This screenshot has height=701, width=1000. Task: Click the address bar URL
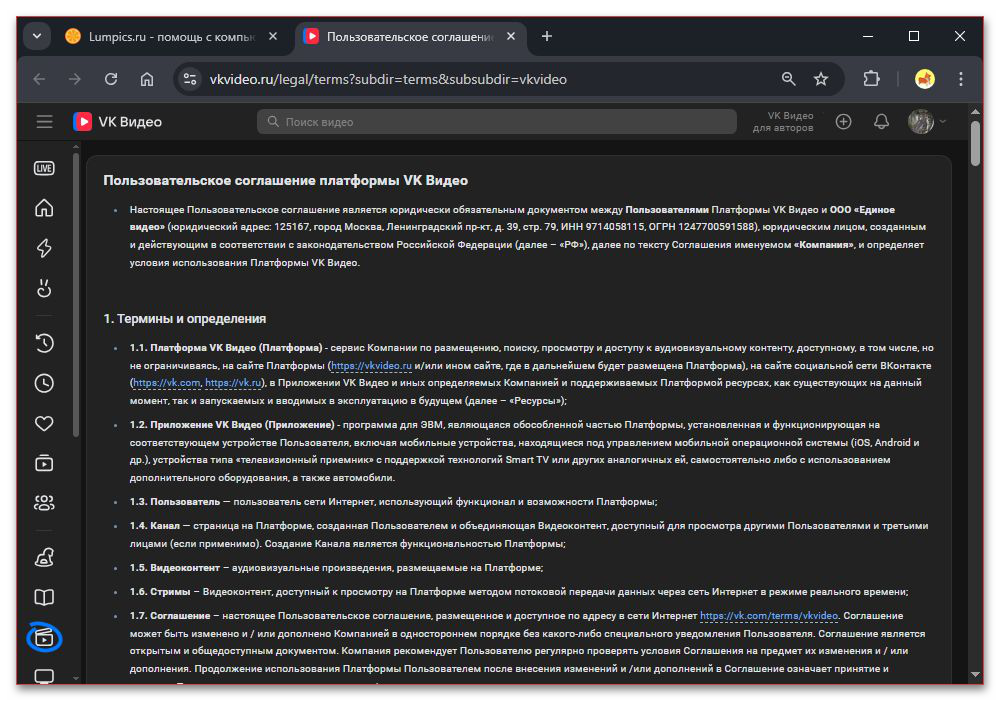(x=388, y=79)
